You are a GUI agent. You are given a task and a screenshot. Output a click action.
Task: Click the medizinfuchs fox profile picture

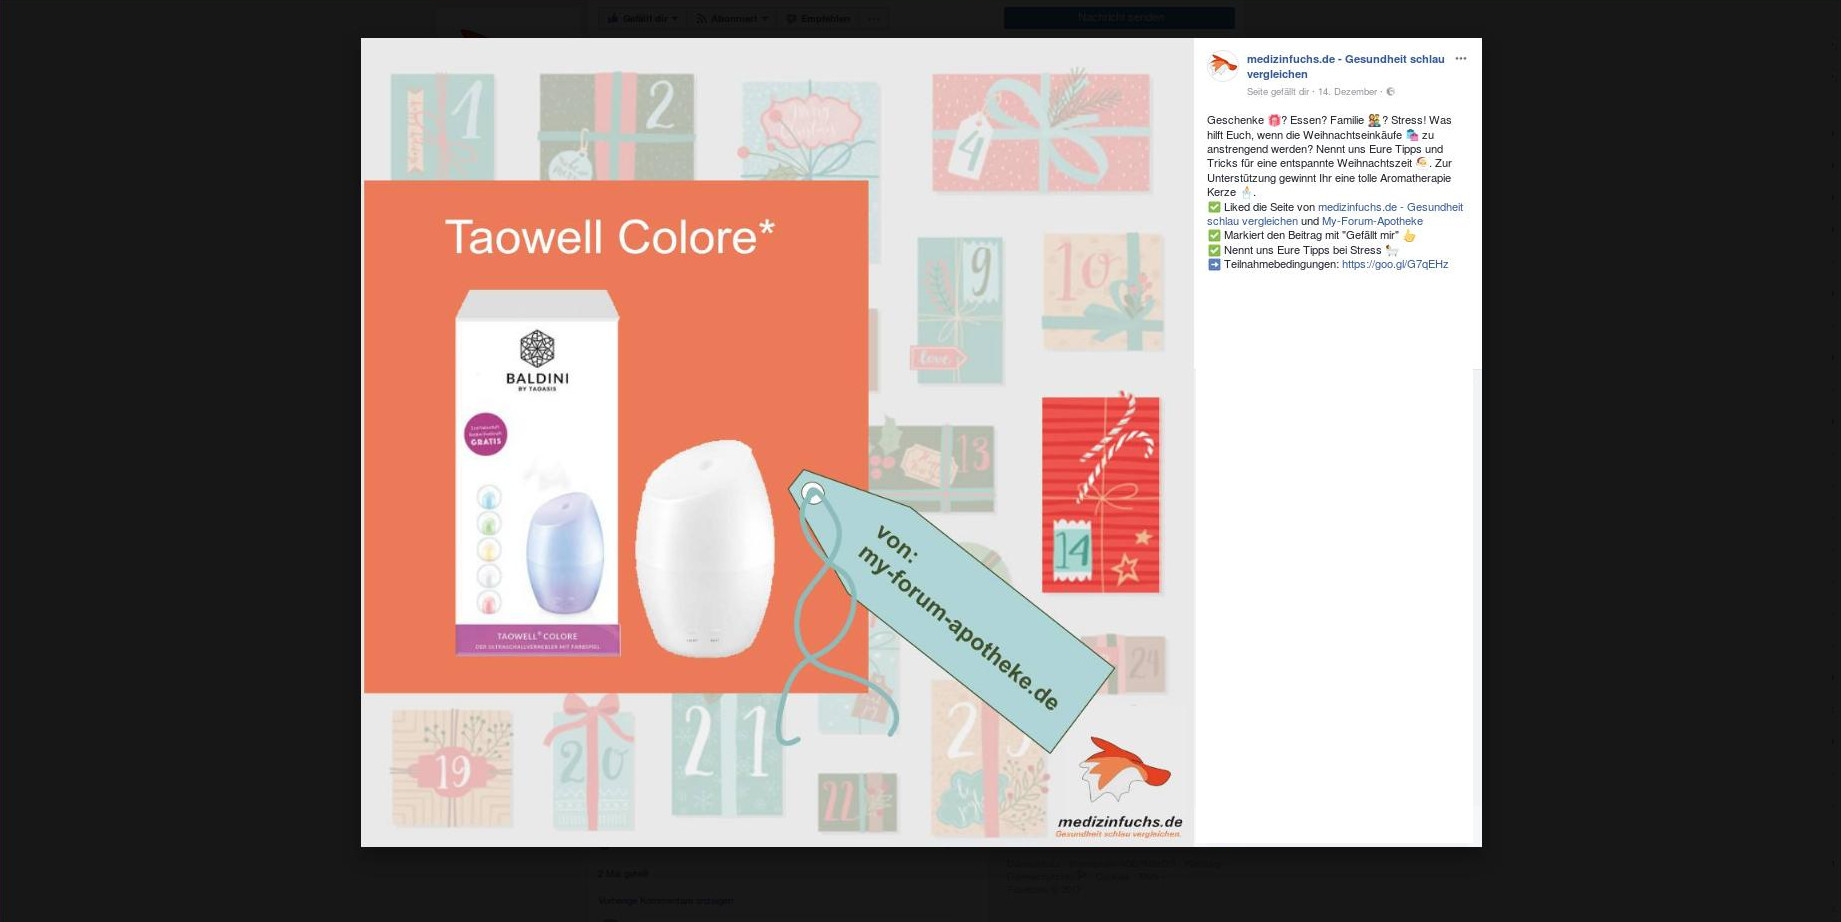point(1222,66)
